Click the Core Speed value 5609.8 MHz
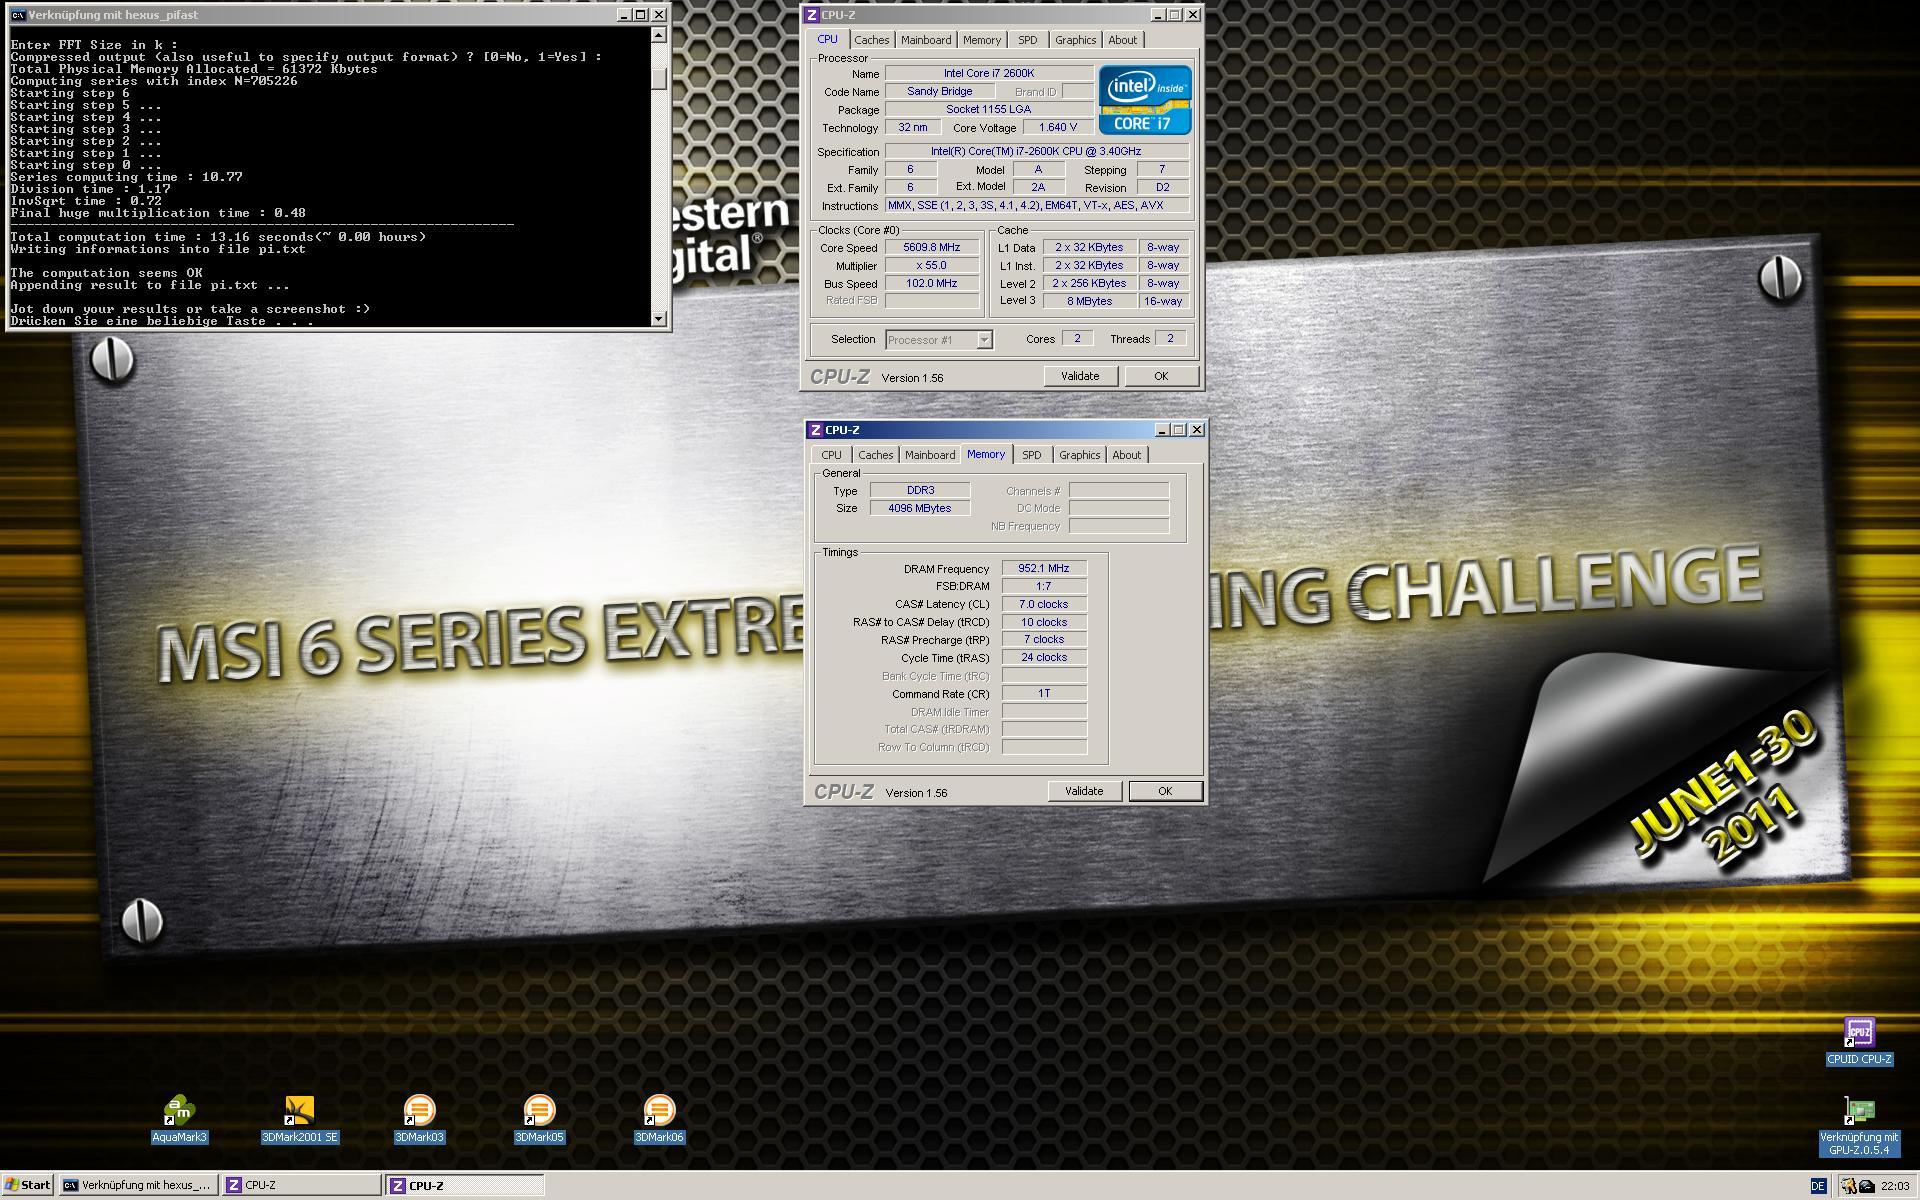 931,247
